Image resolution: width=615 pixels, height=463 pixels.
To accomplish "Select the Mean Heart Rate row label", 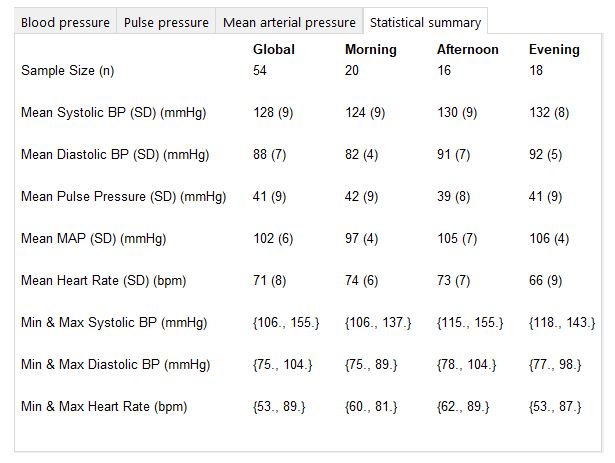I will 103,281.
